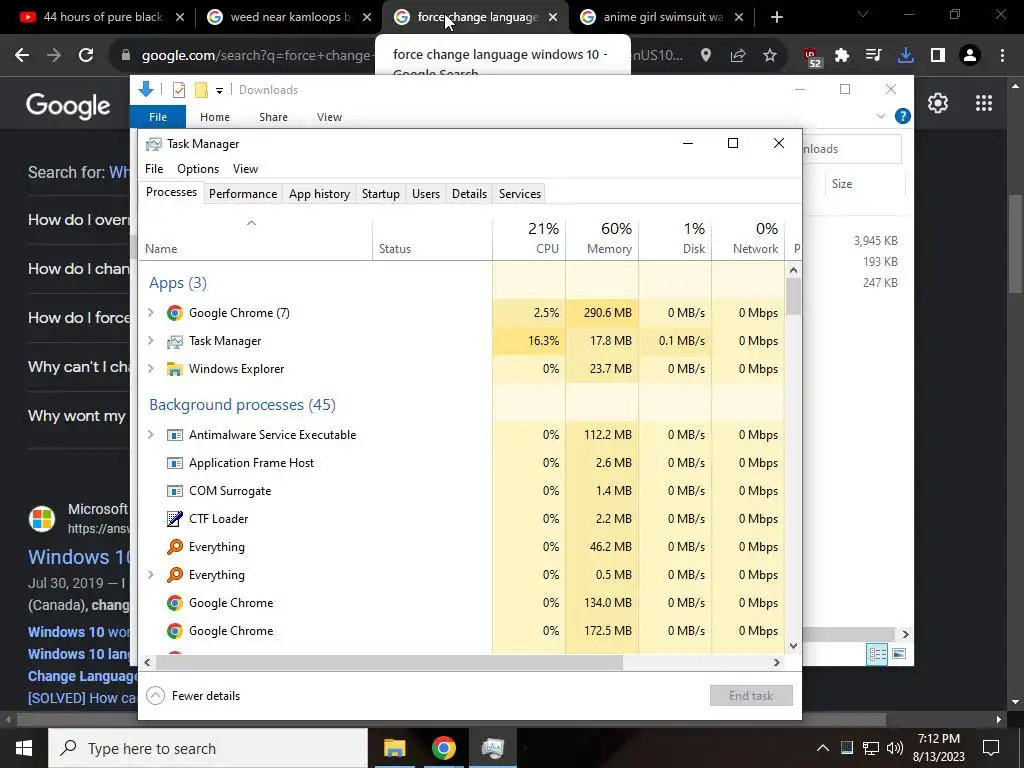The image size is (1024, 768).
Task: Bookmark this page with the star icon
Action: [770, 56]
